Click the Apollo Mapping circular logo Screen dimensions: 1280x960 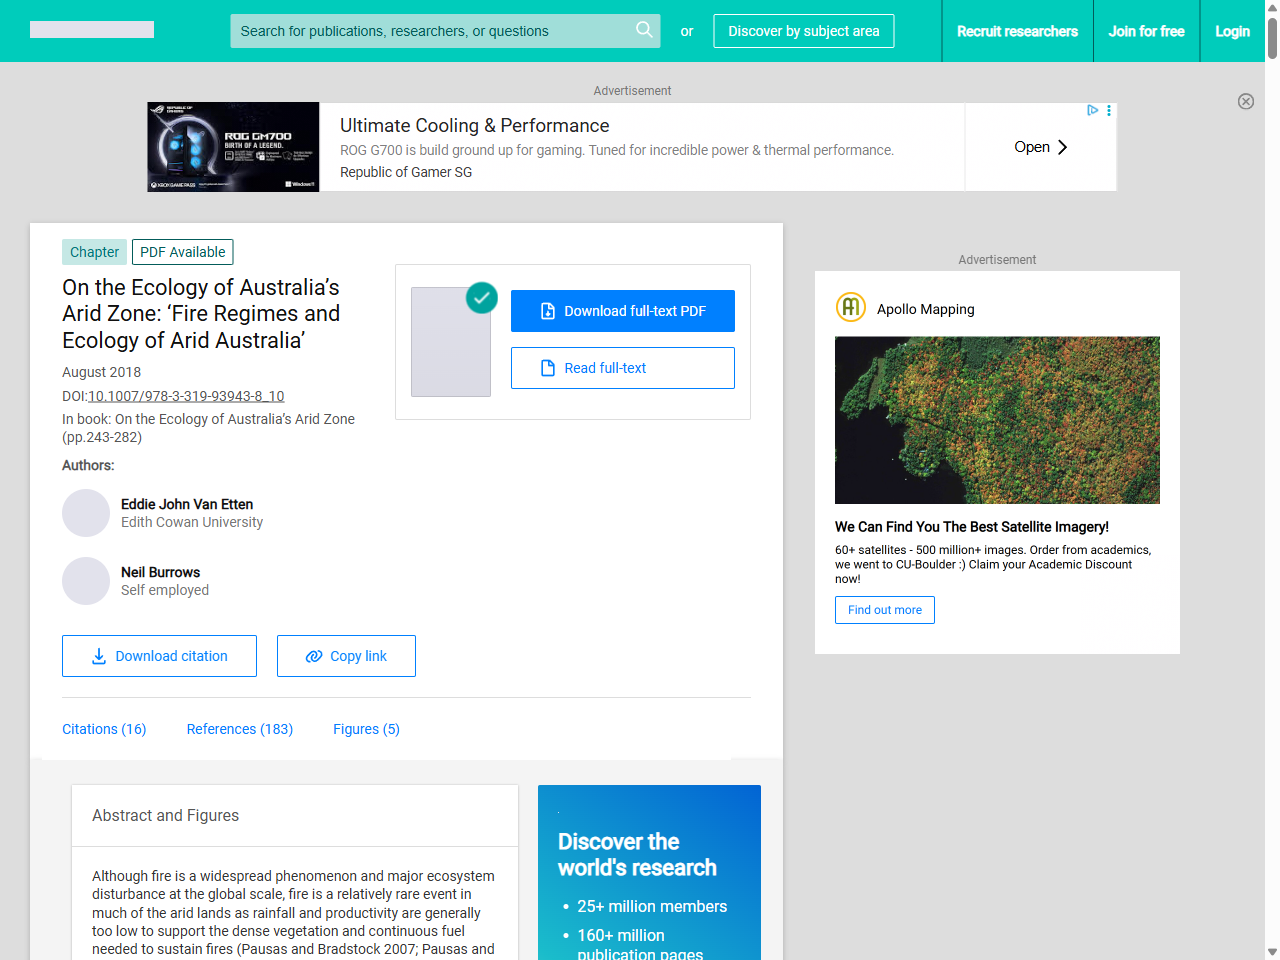click(x=850, y=308)
